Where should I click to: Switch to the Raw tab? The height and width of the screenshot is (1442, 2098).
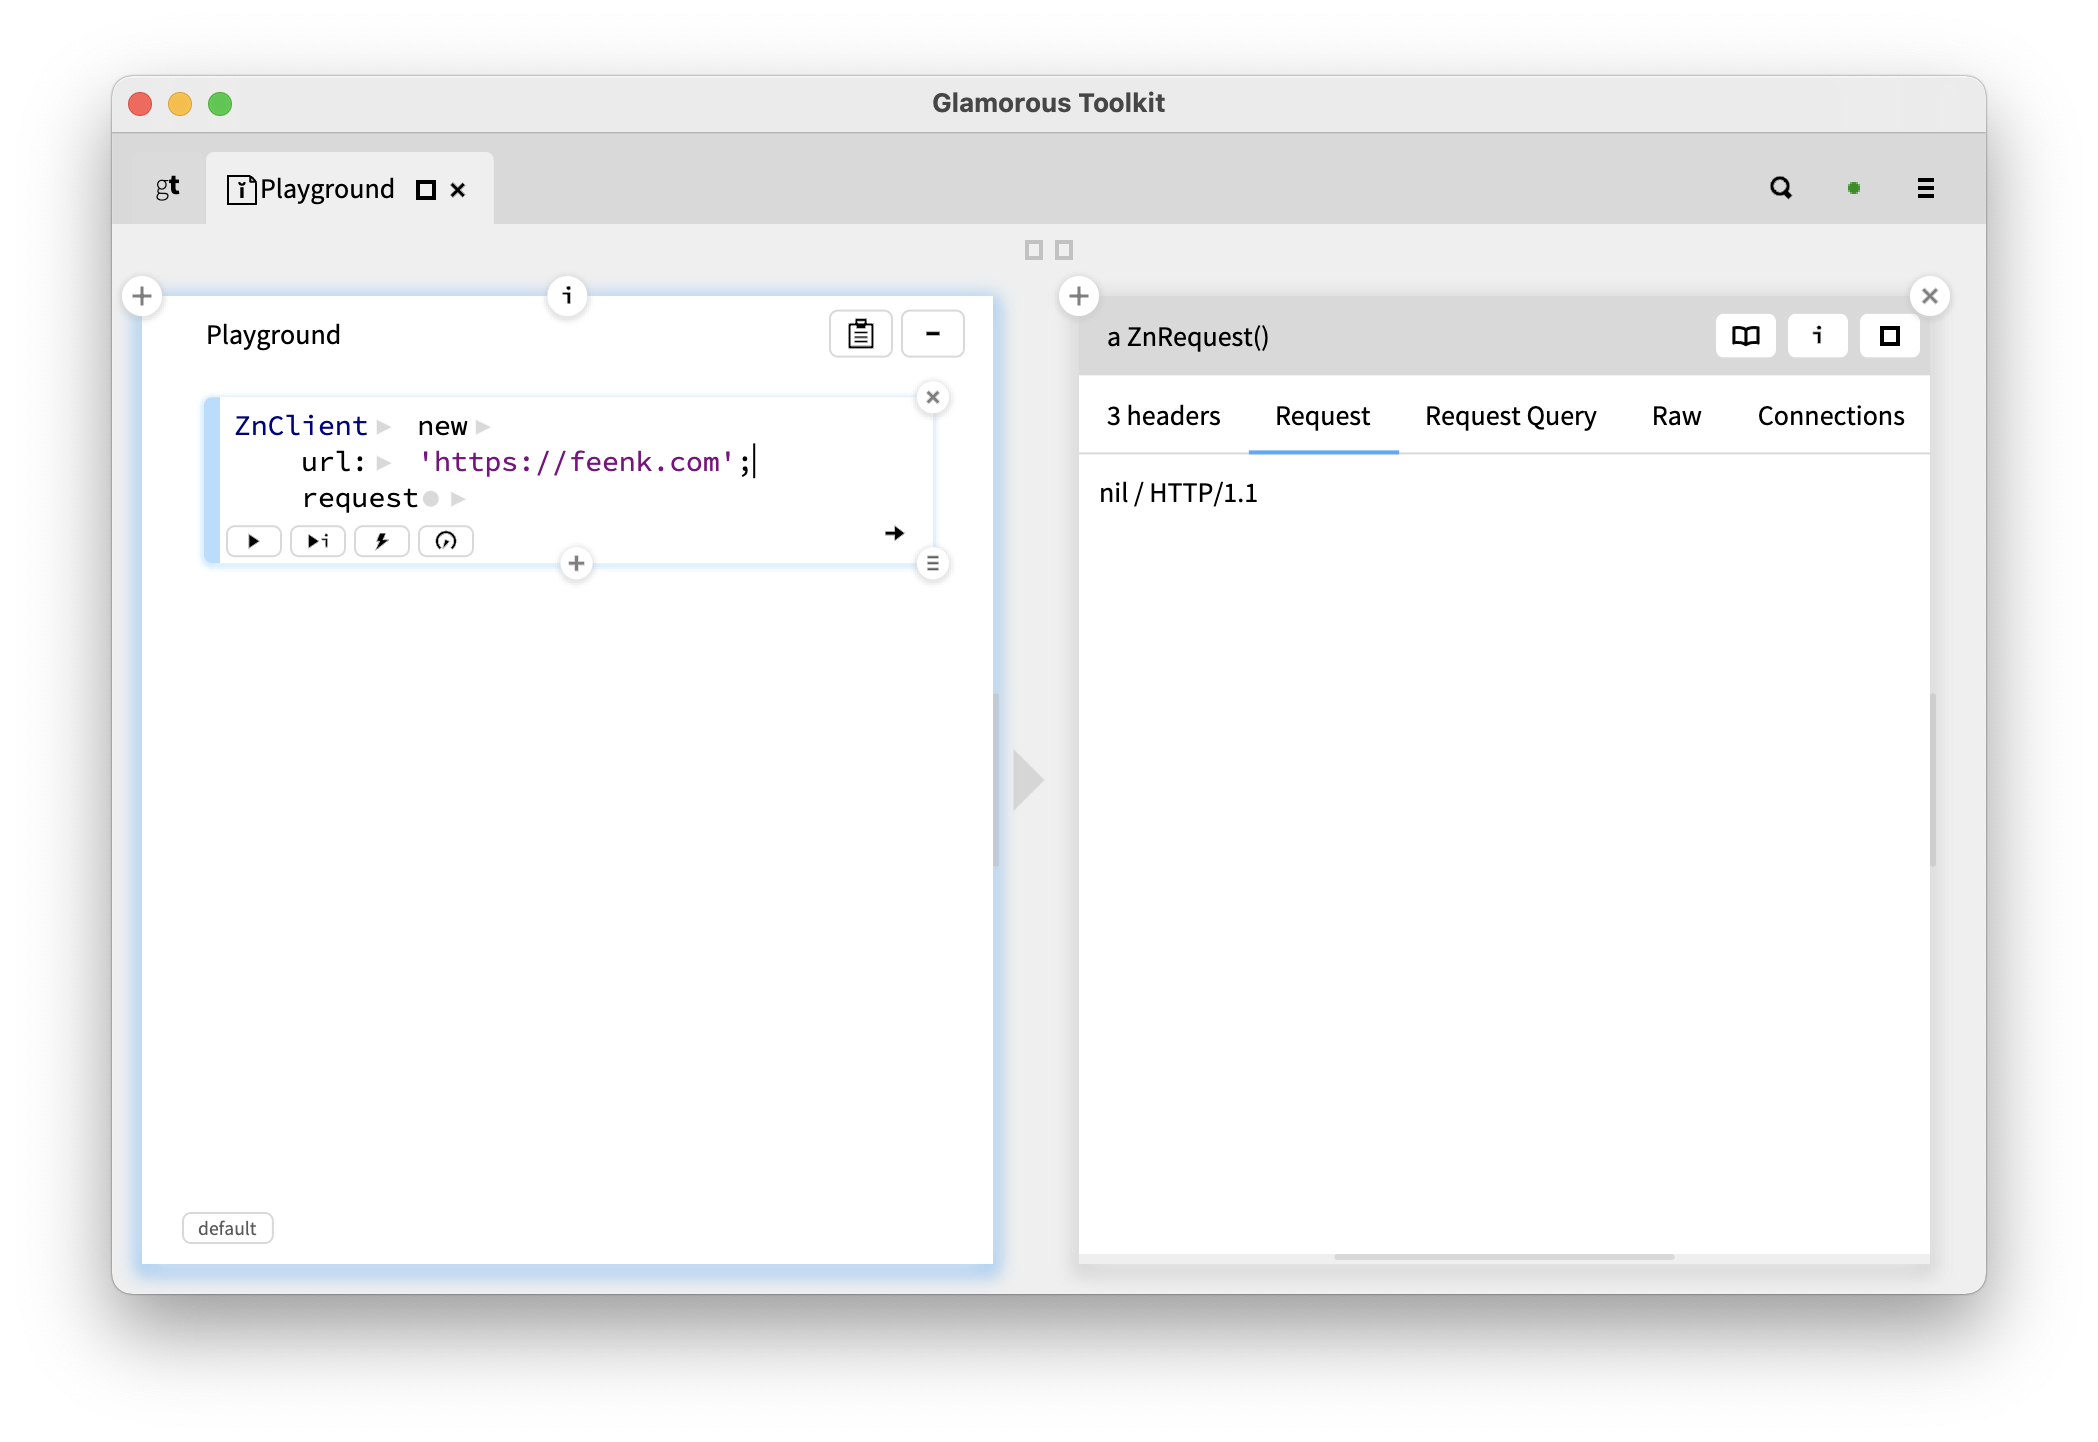1676,416
